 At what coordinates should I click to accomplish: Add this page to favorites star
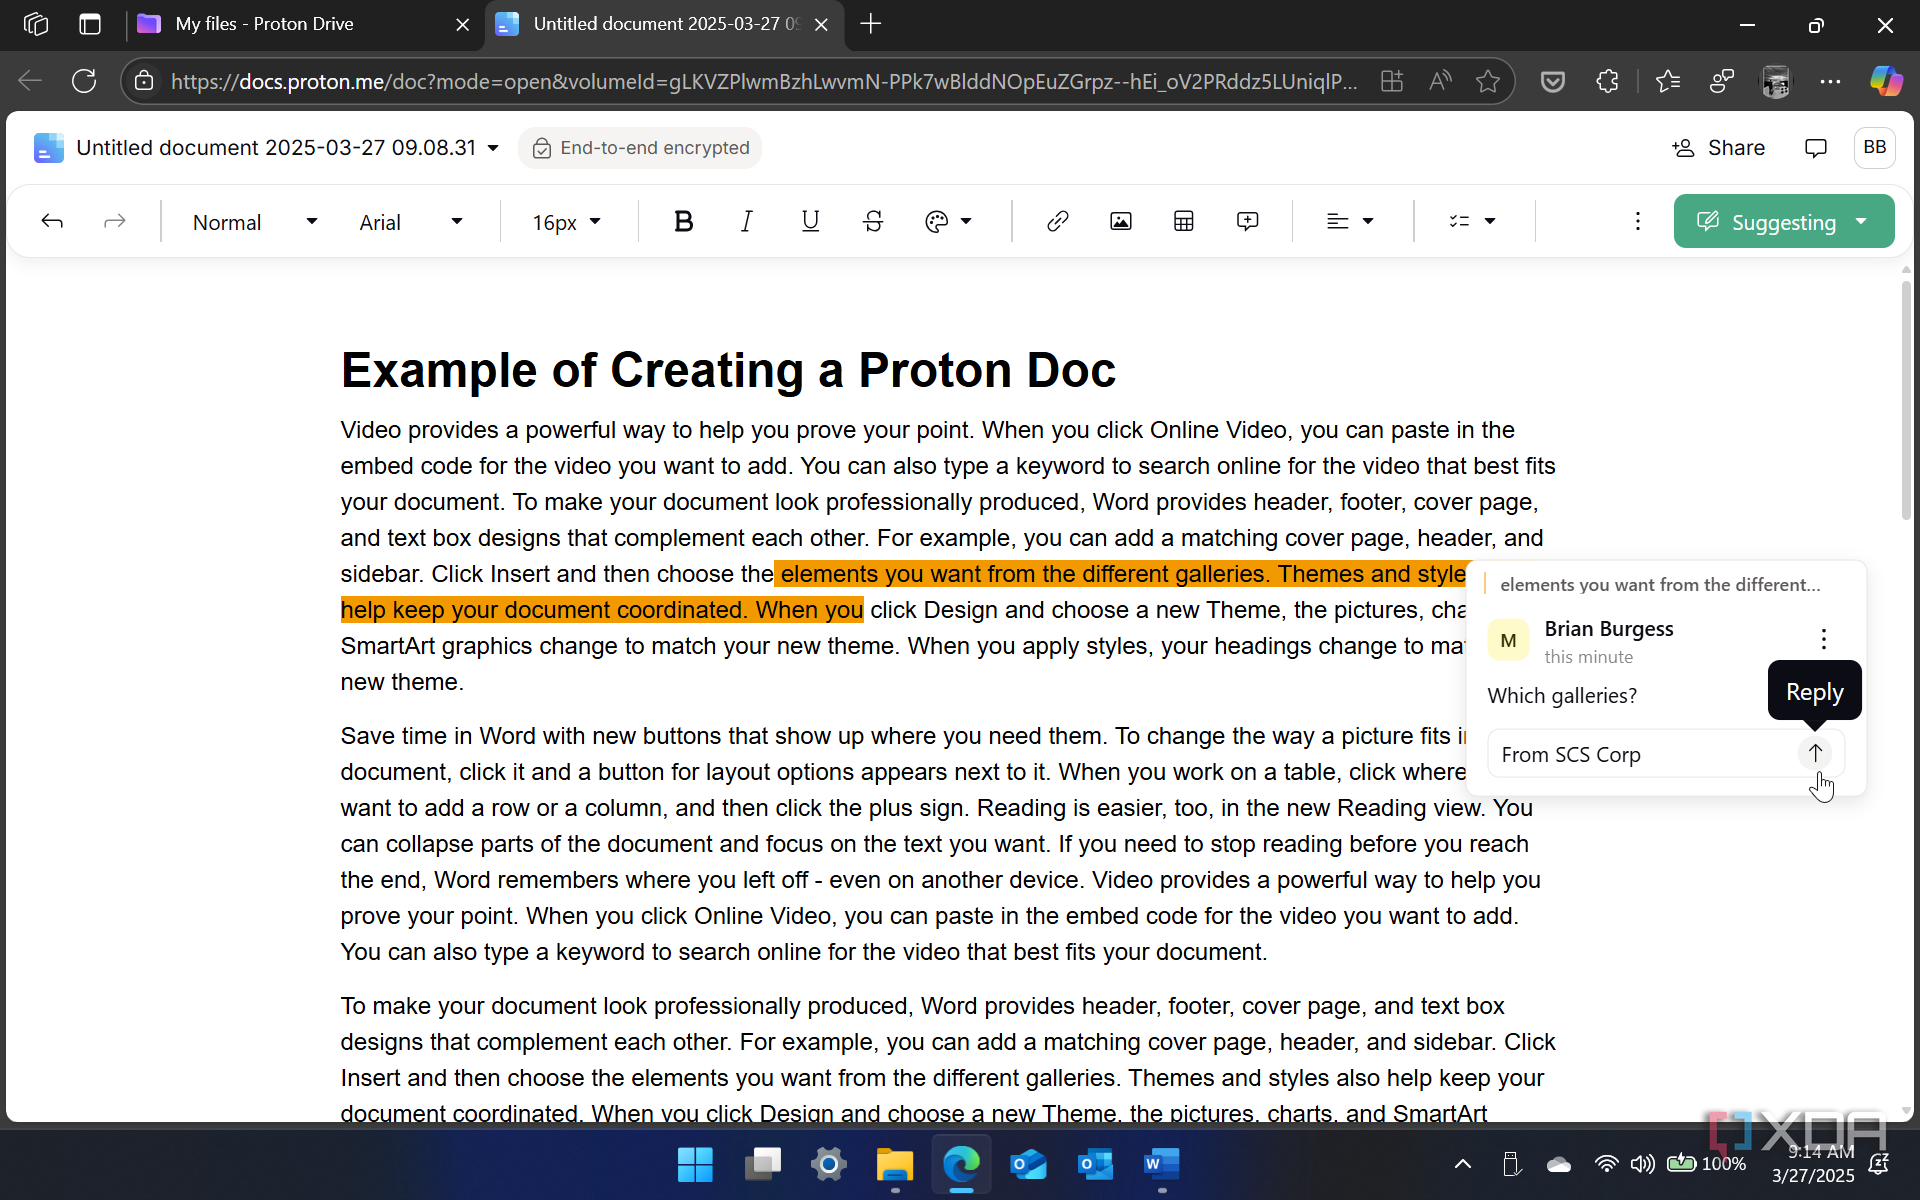pyautogui.click(x=1488, y=81)
